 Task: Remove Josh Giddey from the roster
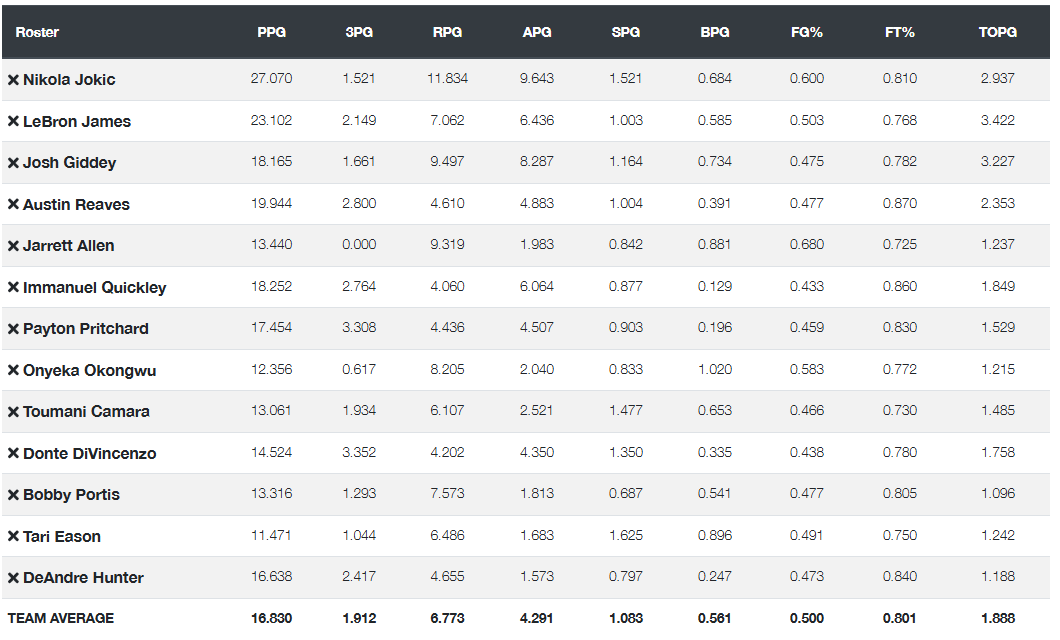click(x=14, y=163)
